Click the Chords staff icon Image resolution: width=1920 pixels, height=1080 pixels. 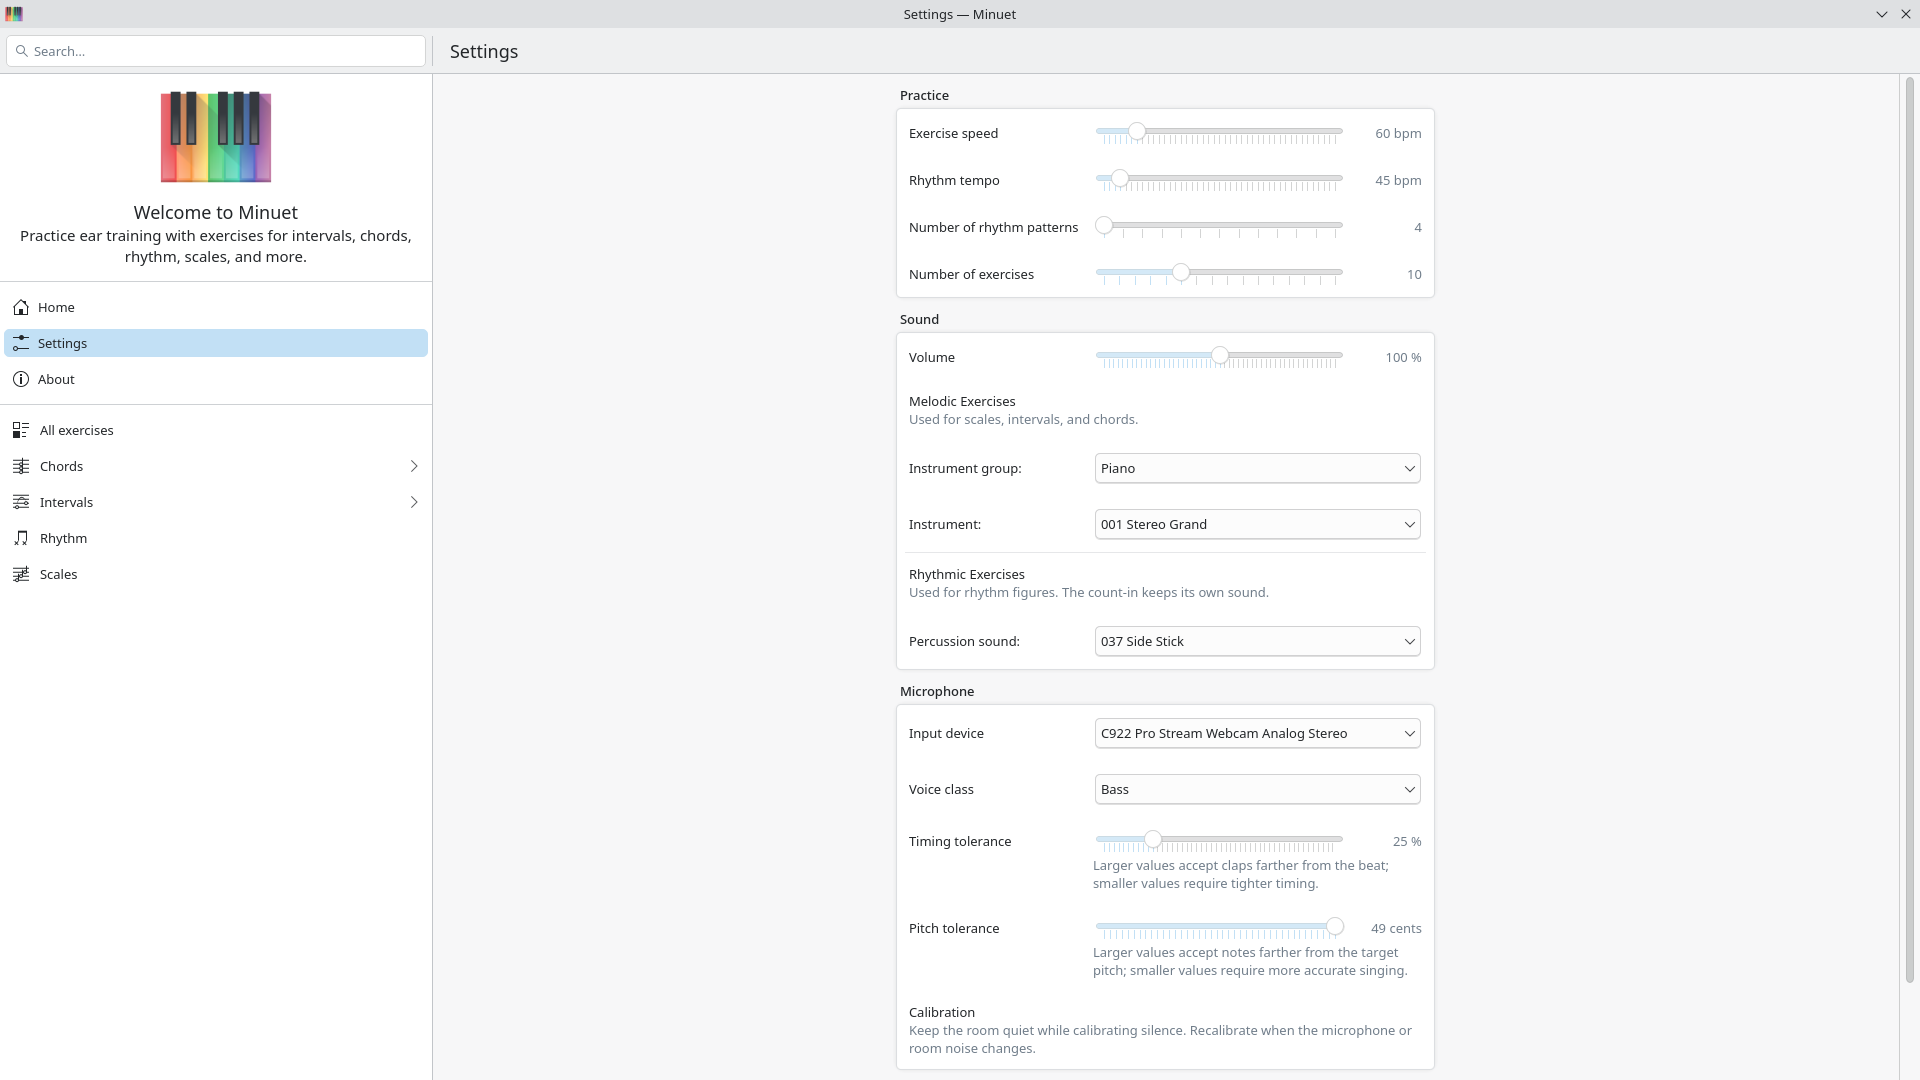pos(21,466)
